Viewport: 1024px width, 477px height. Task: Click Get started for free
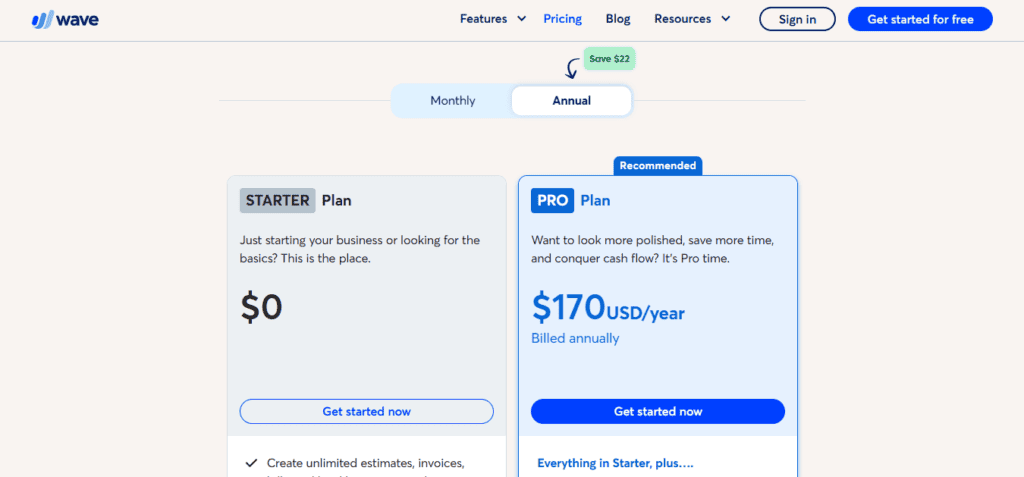pos(920,19)
